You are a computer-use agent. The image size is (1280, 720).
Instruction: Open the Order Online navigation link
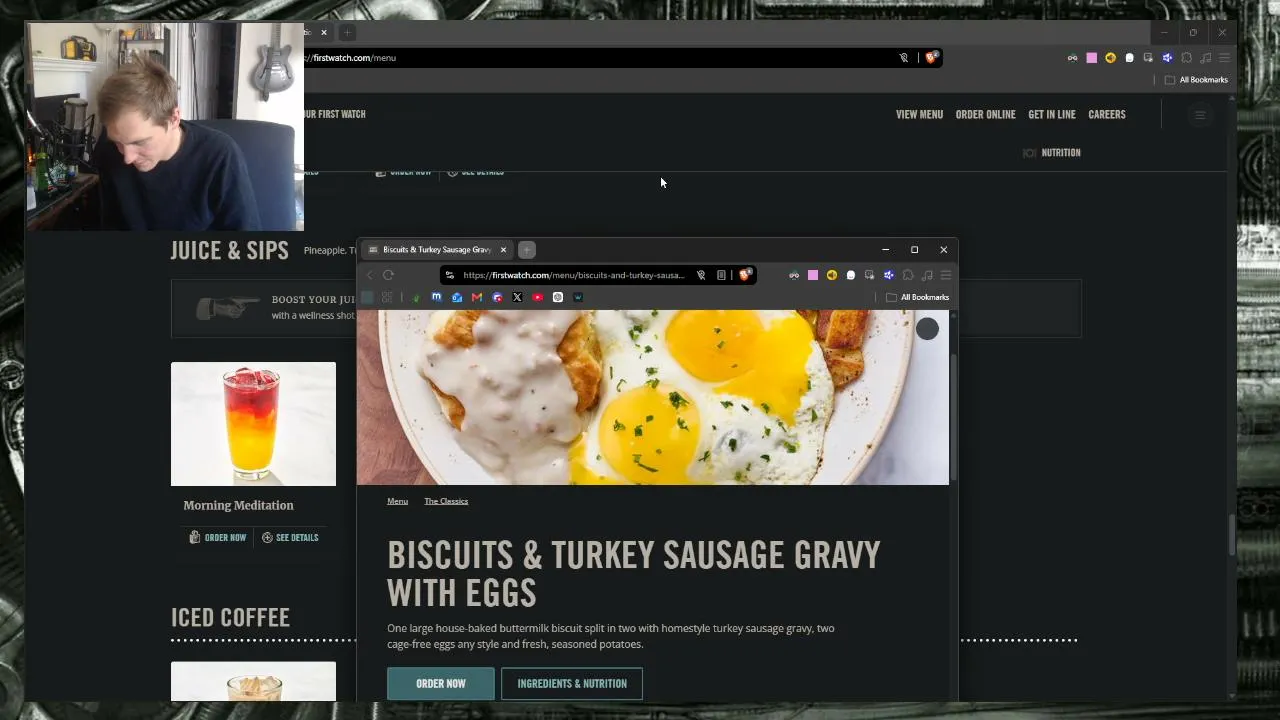[x=985, y=114]
